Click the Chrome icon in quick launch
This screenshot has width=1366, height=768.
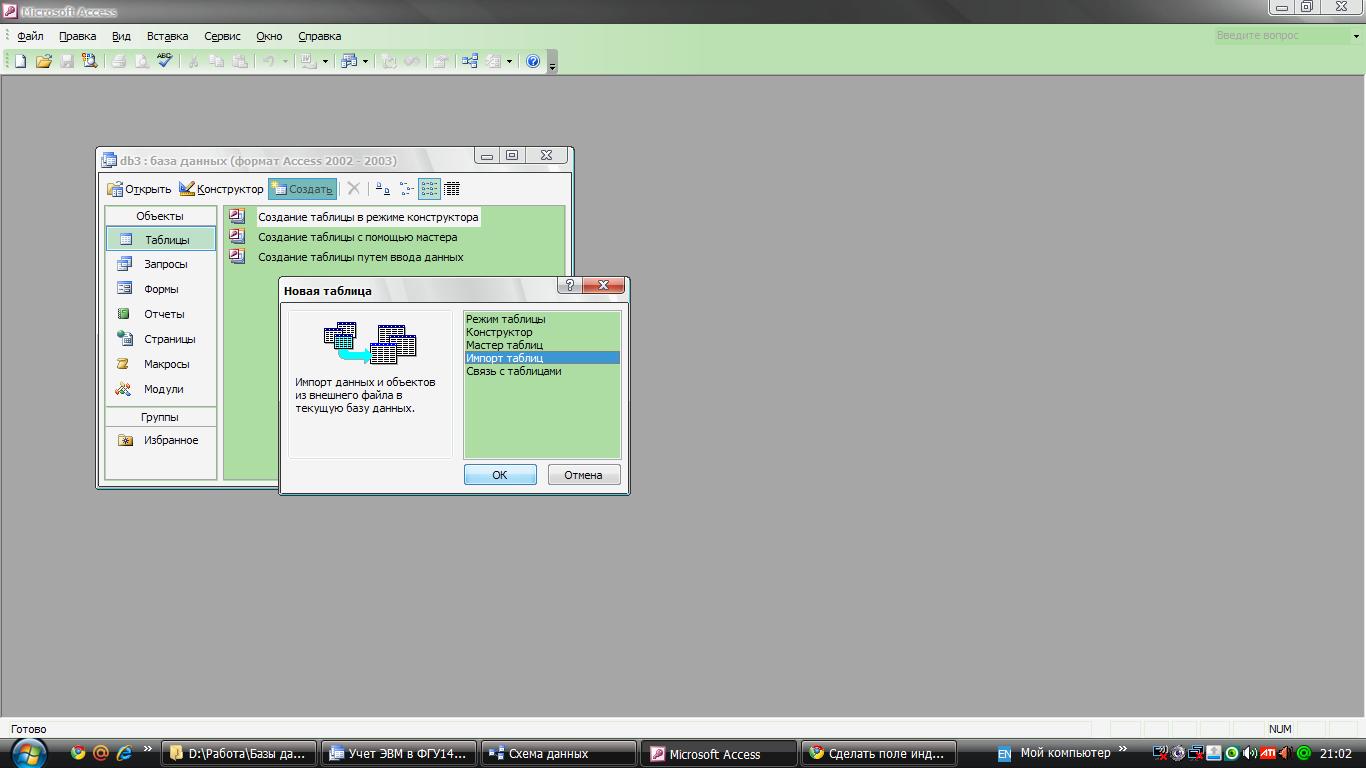pyautogui.click(x=78, y=753)
